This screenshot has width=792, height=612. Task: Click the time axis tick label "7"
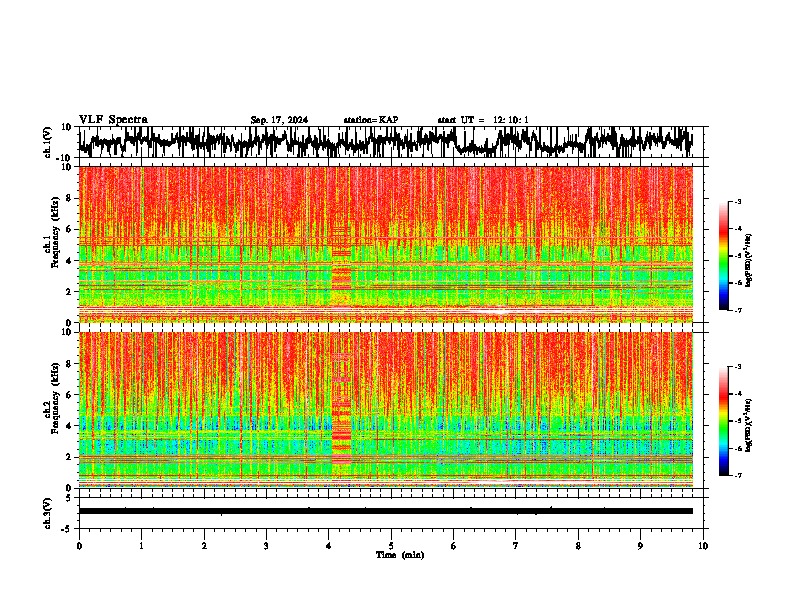pos(516,546)
